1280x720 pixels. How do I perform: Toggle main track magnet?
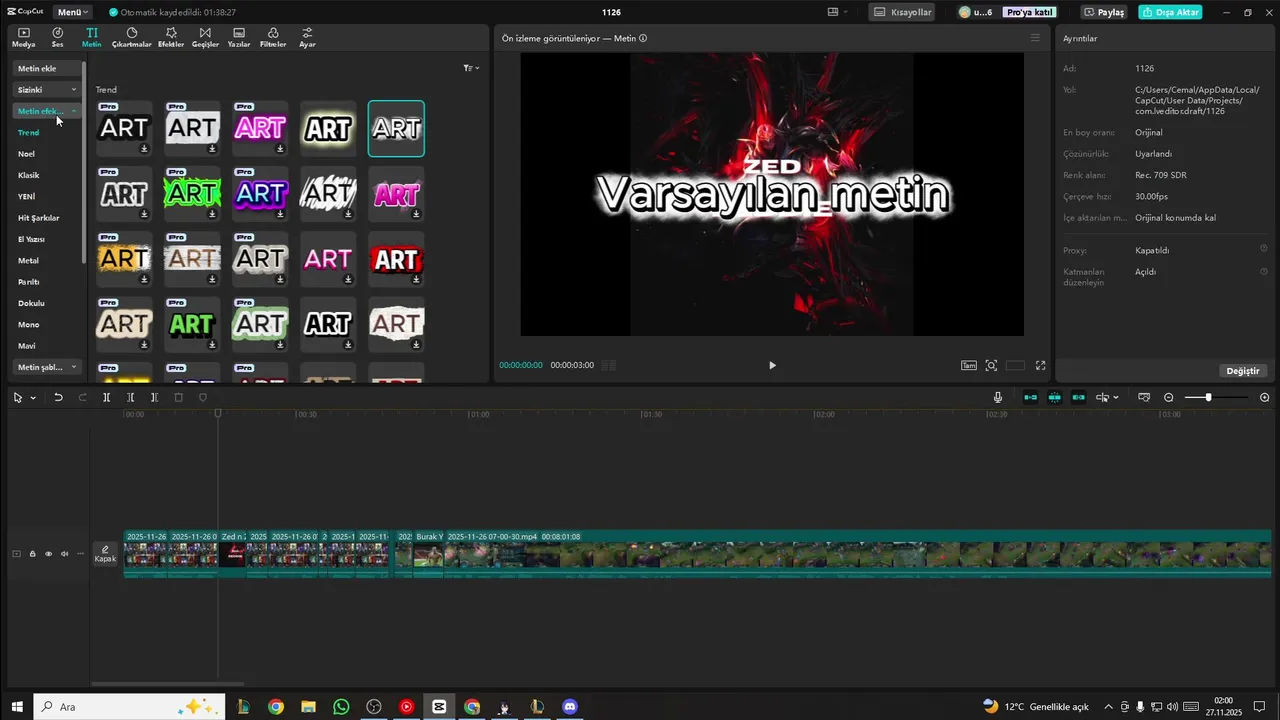coord(1030,397)
